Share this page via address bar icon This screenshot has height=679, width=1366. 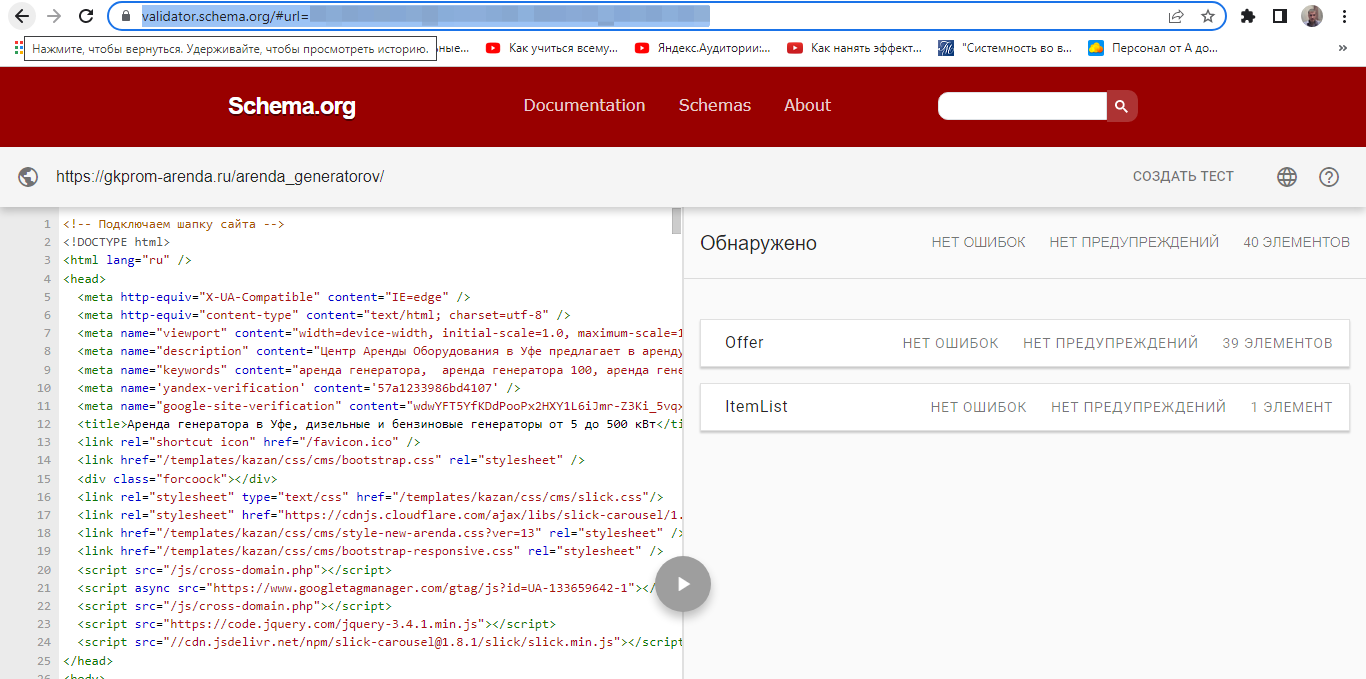[x=1176, y=16]
